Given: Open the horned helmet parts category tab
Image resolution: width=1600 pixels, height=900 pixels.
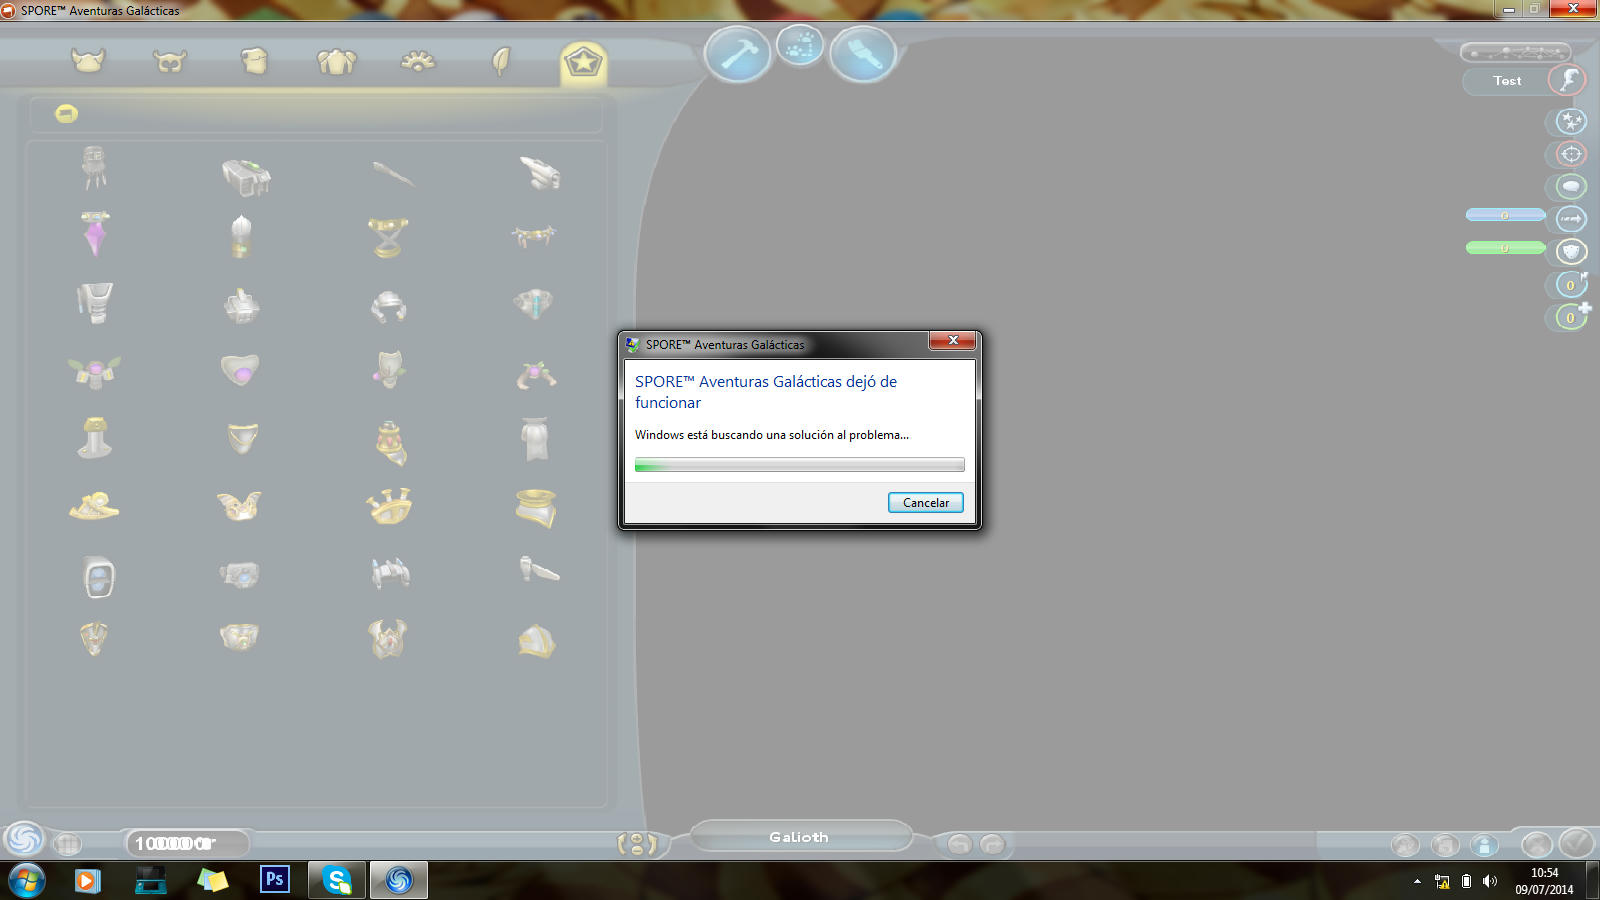Looking at the screenshot, I should [x=88, y=61].
